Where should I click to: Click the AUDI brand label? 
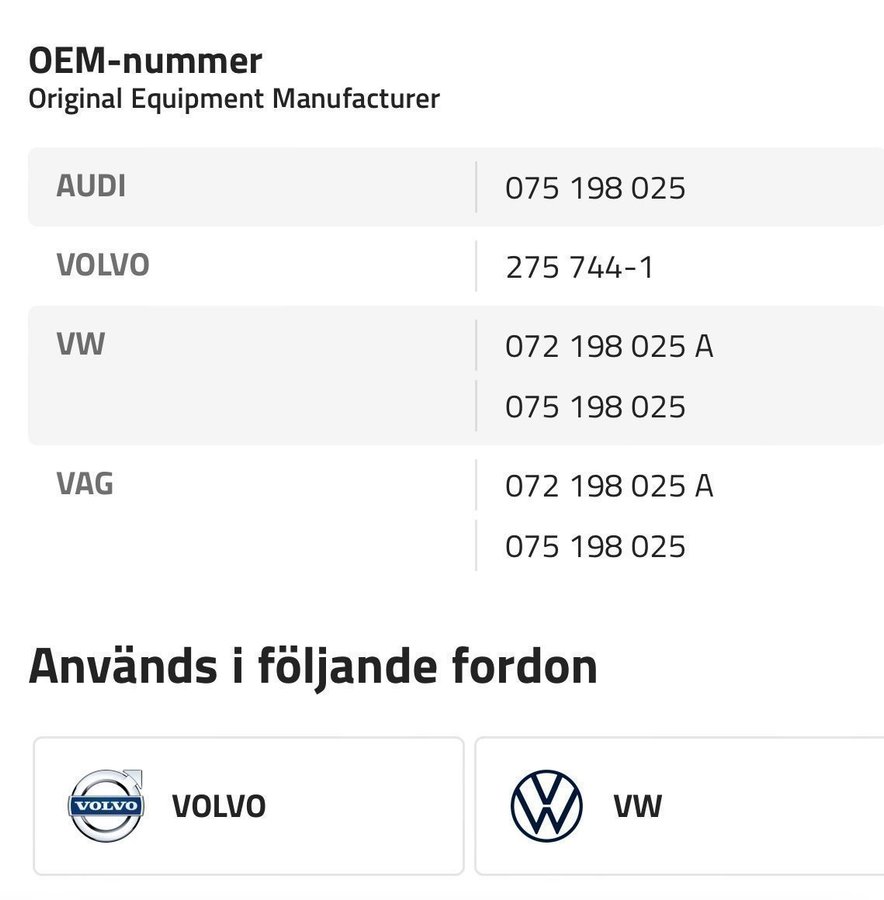click(x=91, y=186)
